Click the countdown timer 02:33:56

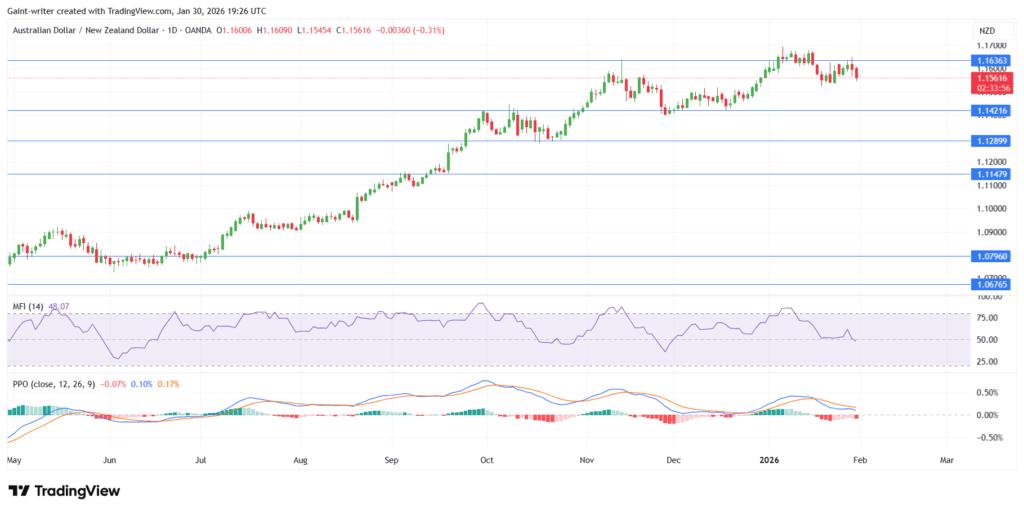coord(992,88)
